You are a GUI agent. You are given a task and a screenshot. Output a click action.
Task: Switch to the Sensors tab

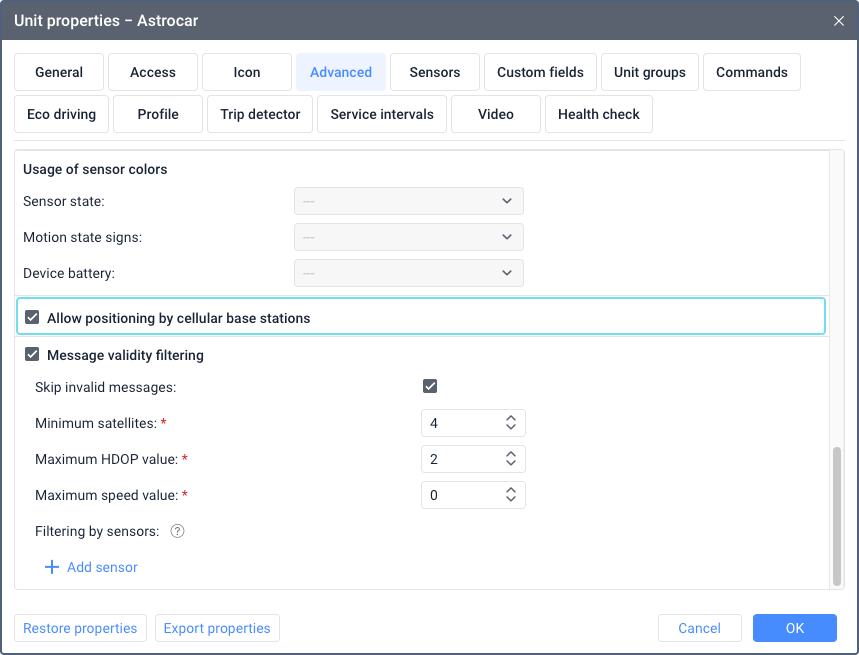click(435, 72)
